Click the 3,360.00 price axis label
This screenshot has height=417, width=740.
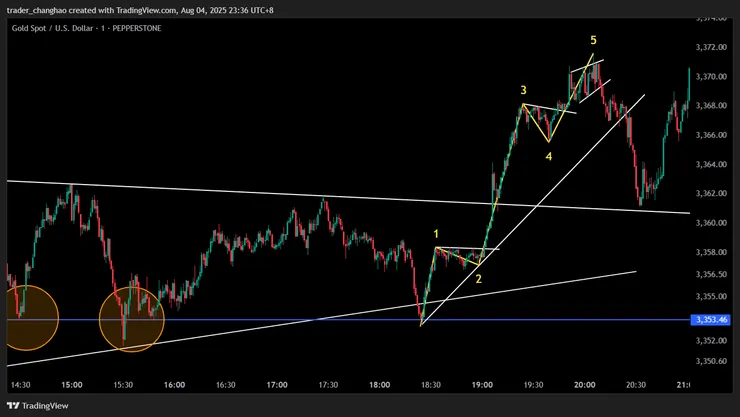coord(711,223)
